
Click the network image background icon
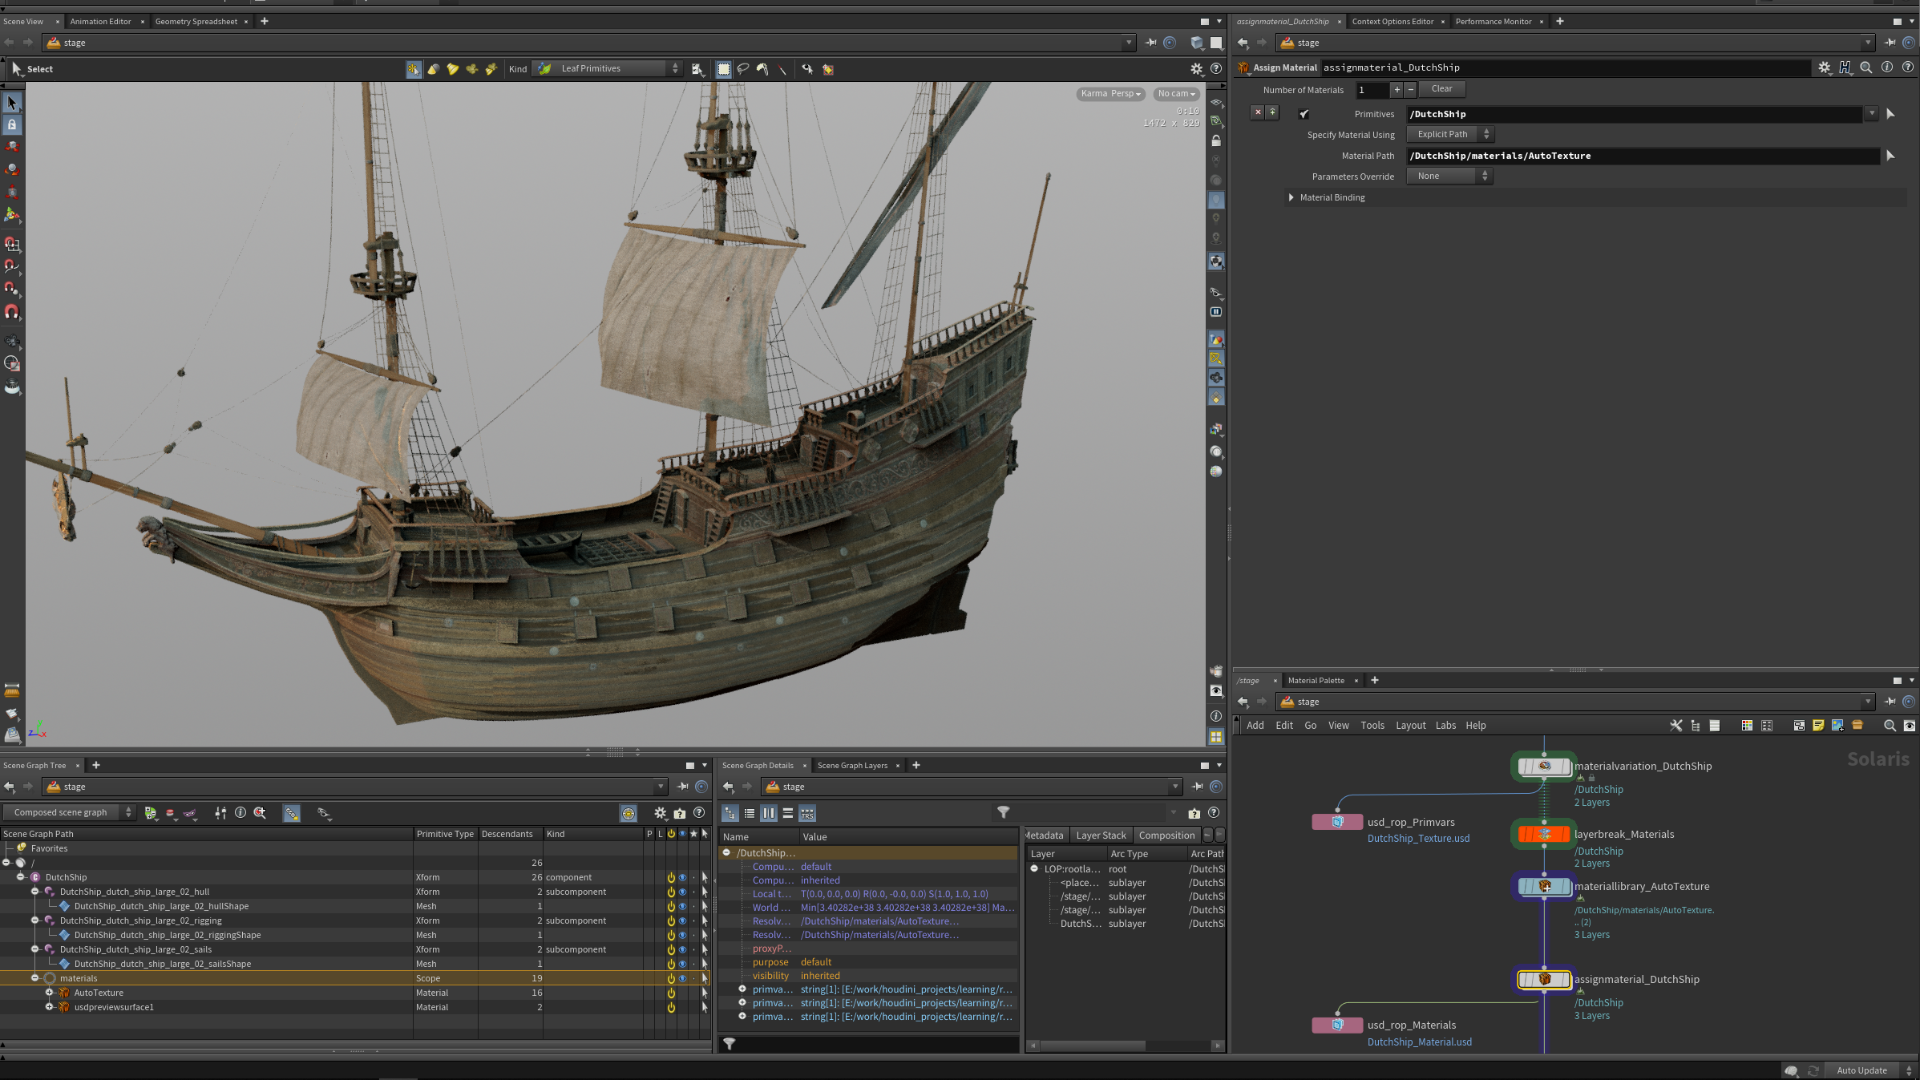[1837, 726]
